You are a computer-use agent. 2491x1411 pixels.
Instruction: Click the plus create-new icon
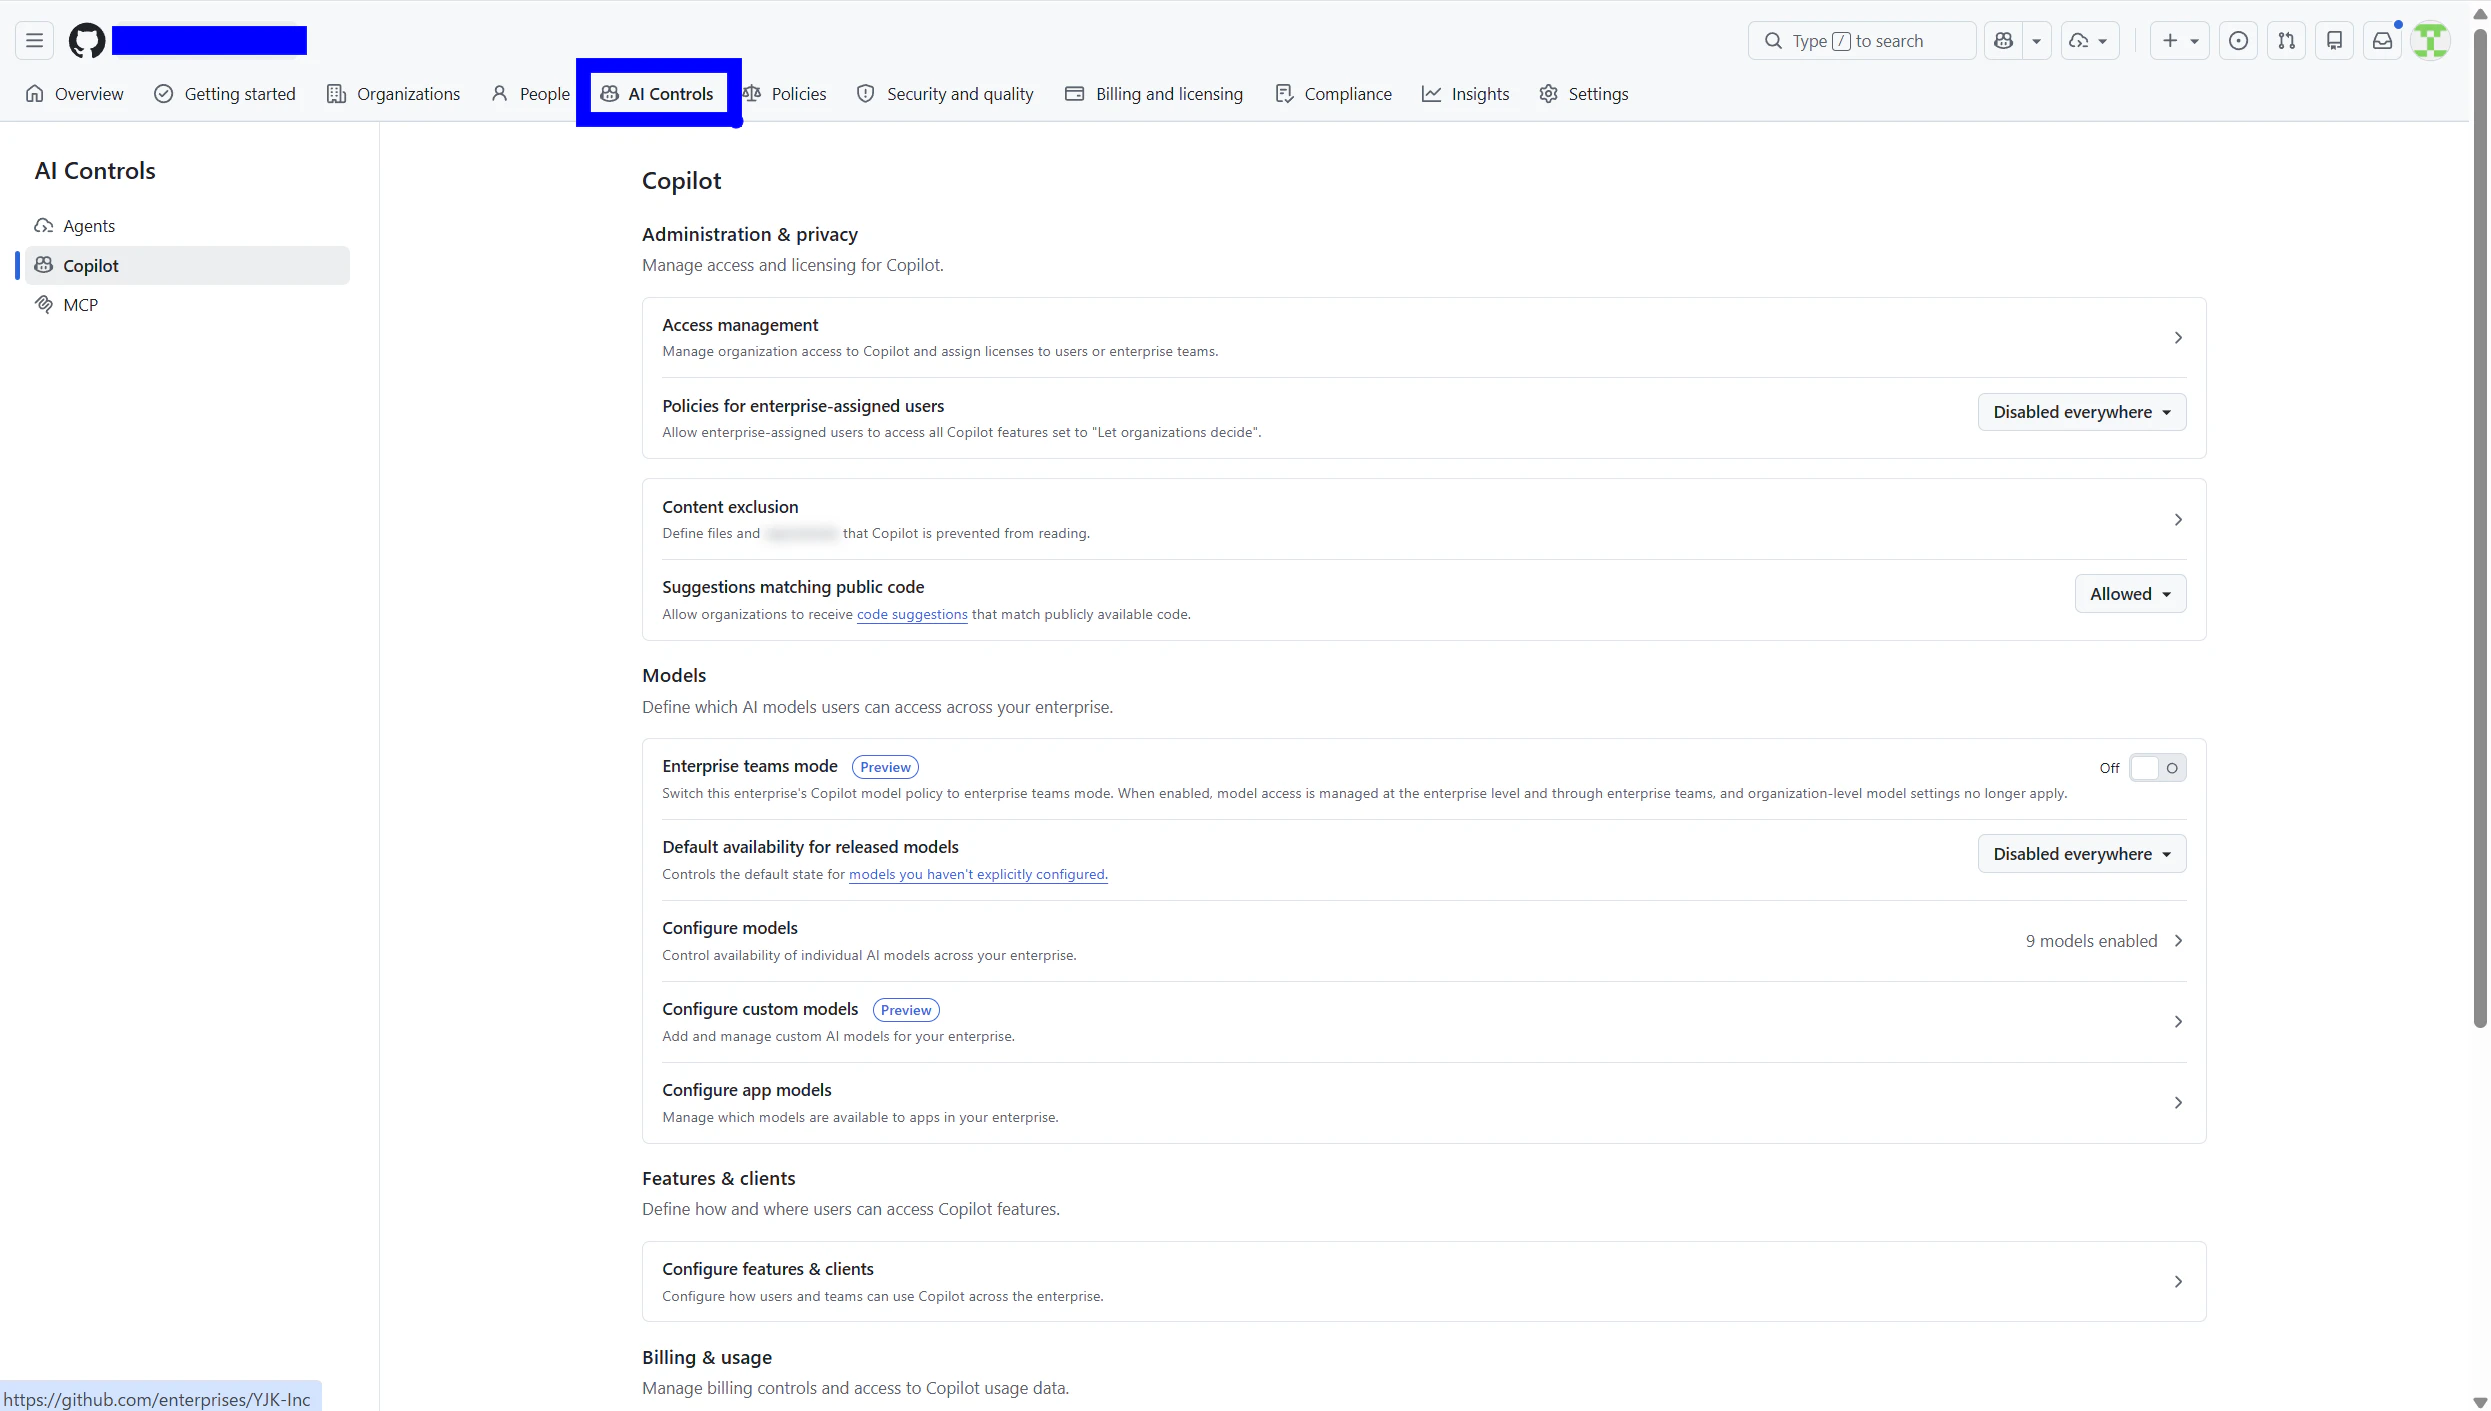click(x=2169, y=41)
